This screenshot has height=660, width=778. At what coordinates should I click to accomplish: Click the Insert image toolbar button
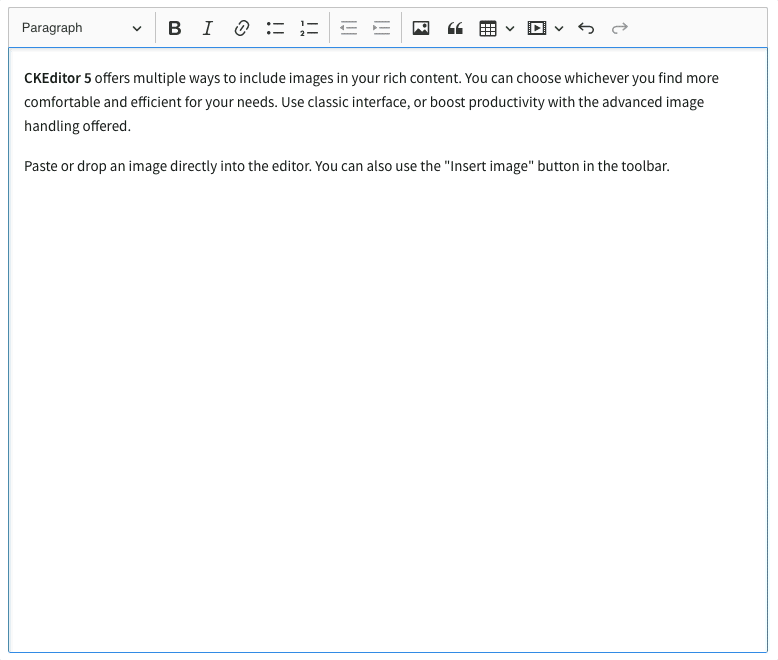[x=421, y=28]
